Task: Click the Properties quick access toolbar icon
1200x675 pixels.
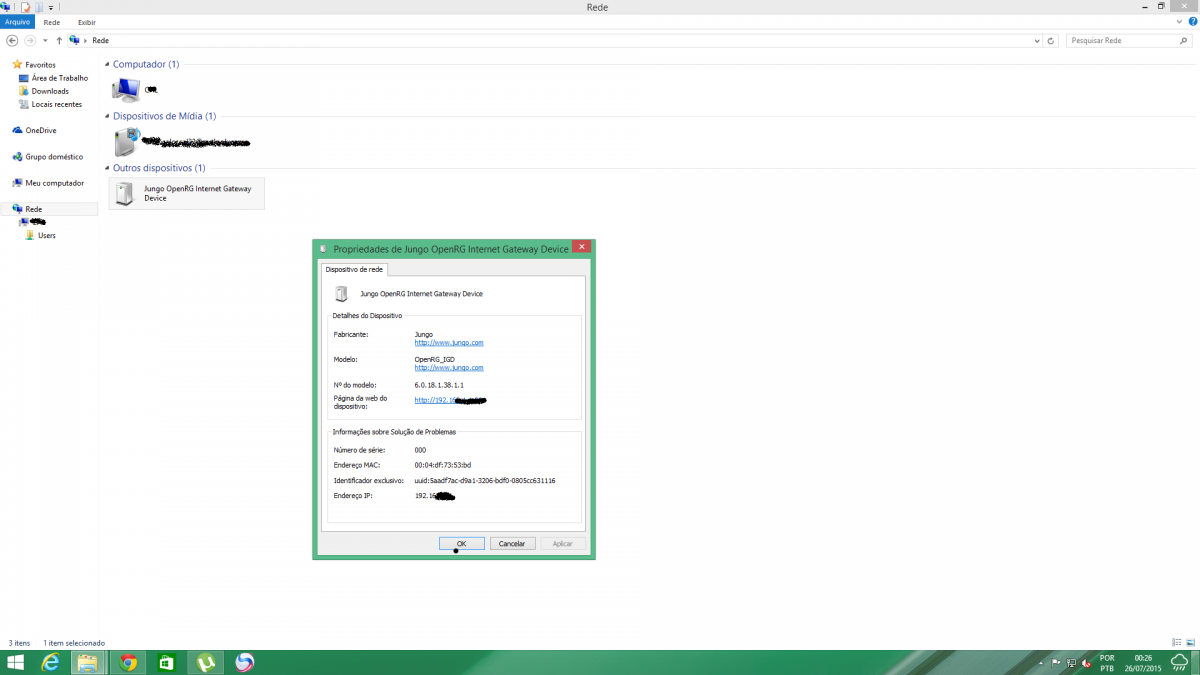Action: point(26,7)
